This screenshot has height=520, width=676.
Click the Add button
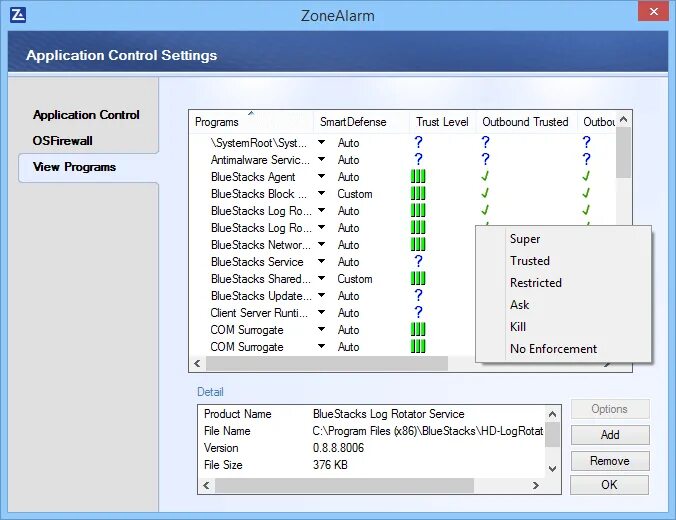(x=610, y=435)
